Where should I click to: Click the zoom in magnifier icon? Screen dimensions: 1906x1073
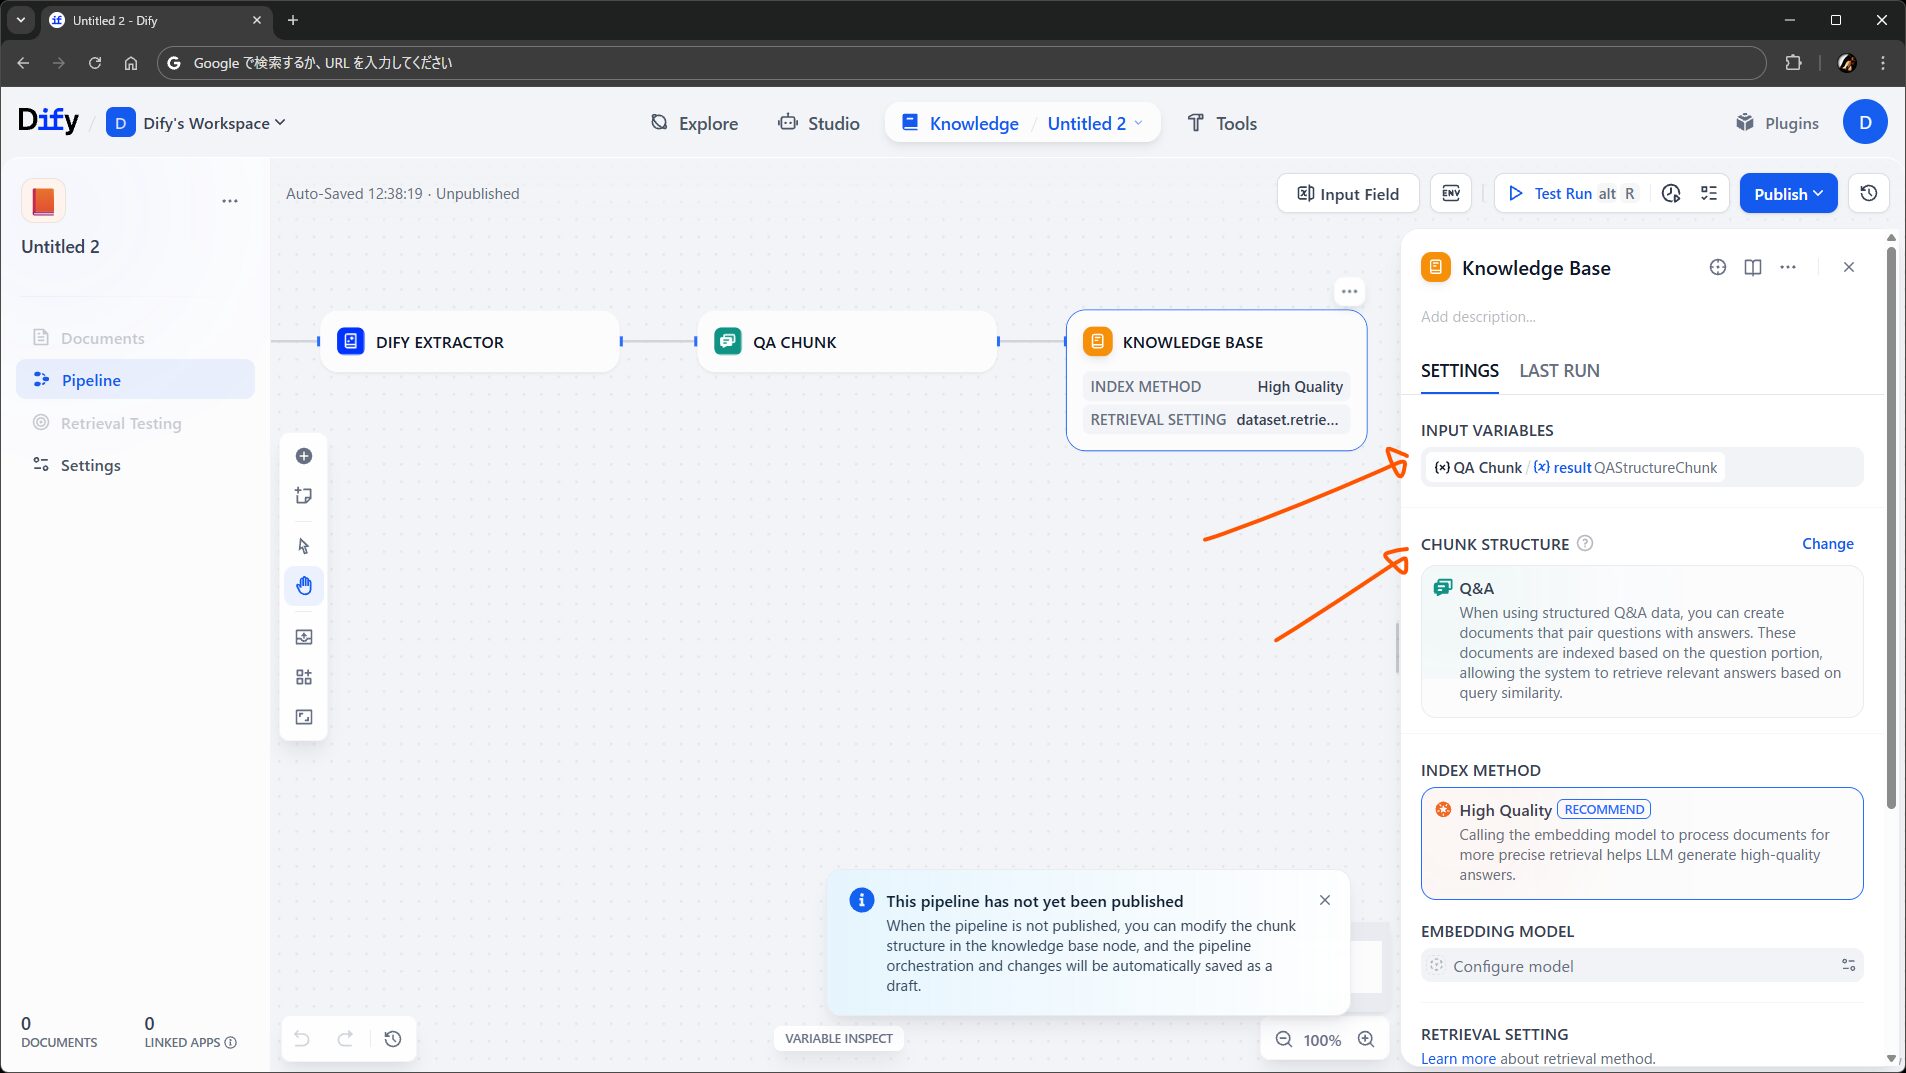1366,1039
